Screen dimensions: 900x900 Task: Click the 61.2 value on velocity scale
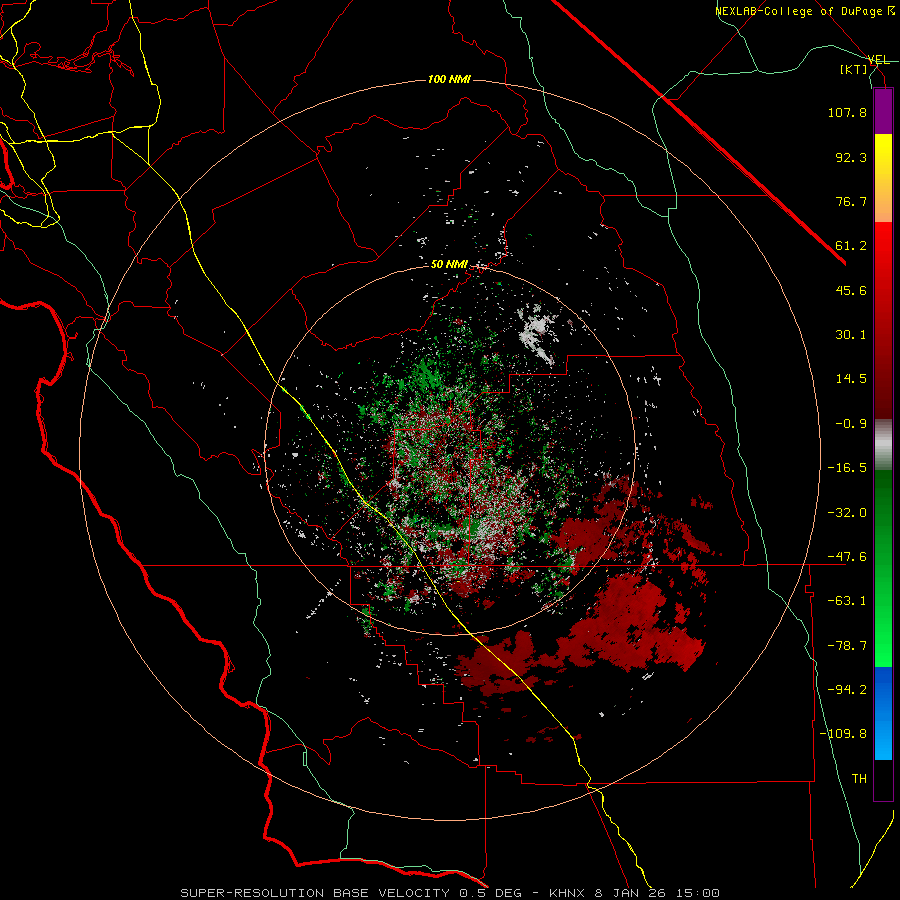pos(851,246)
